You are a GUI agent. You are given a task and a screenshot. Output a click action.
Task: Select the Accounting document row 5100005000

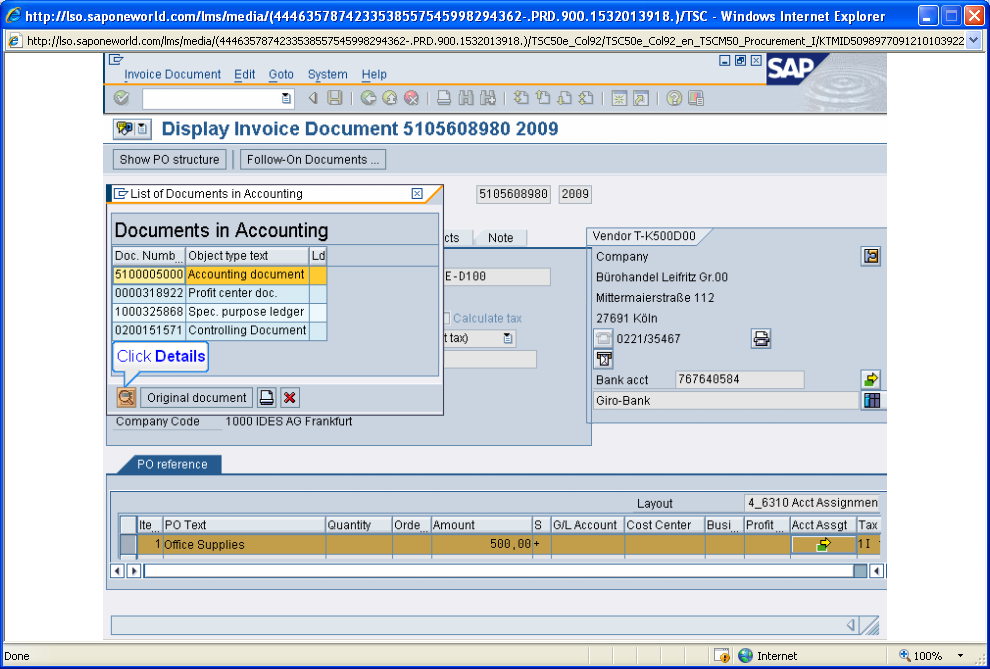(220, 275)
